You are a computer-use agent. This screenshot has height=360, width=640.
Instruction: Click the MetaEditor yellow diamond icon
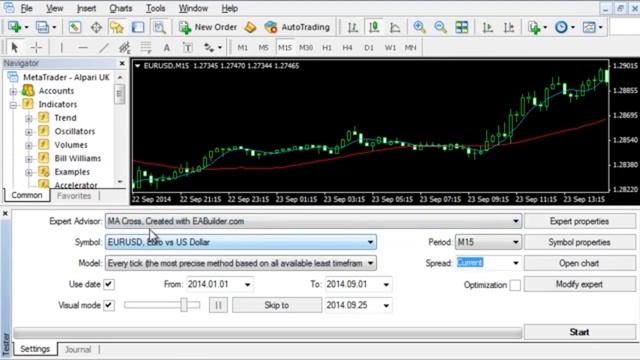pyautogui.click(x=250, y=27)
